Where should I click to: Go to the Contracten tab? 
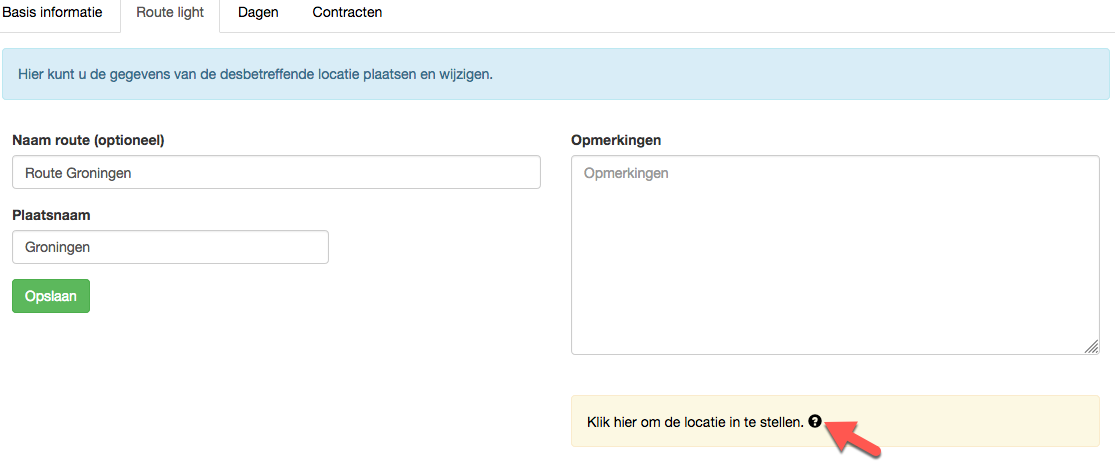[347, 13]
